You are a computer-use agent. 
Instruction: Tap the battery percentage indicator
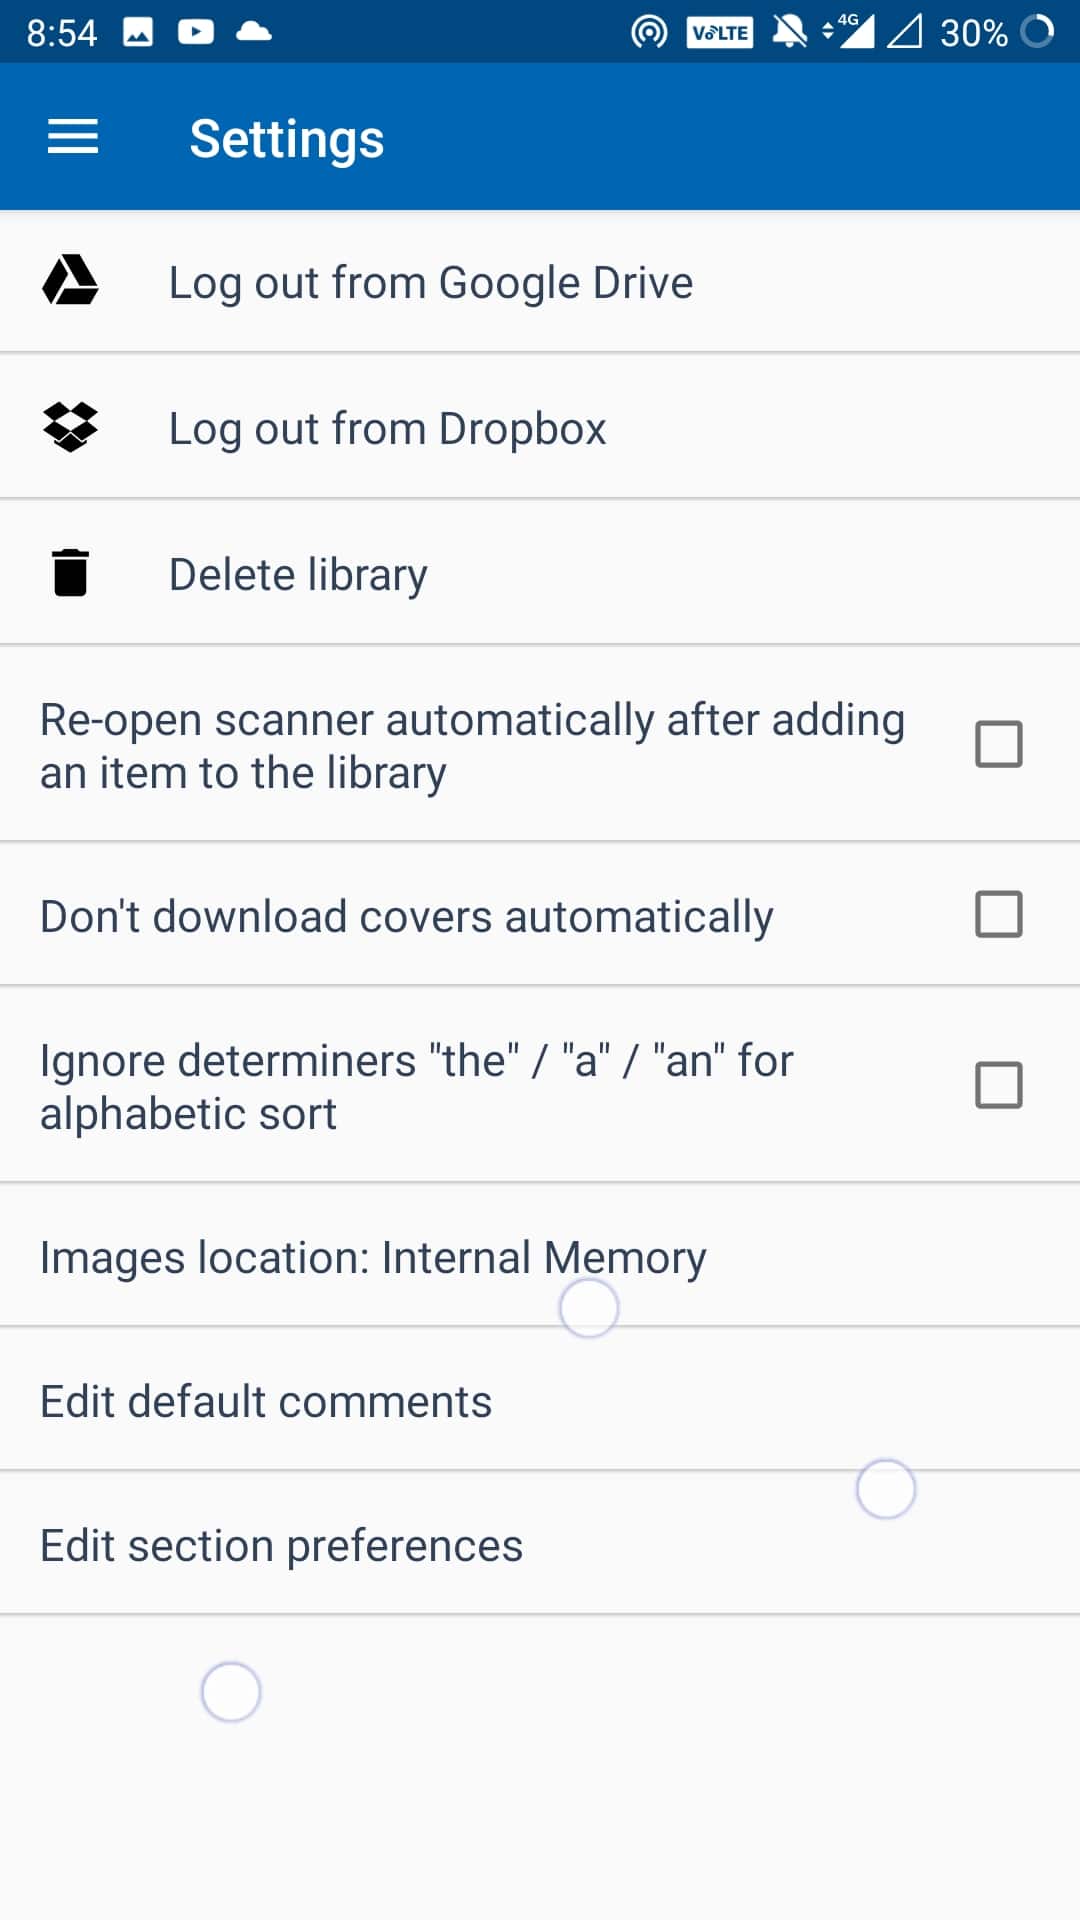973,33
